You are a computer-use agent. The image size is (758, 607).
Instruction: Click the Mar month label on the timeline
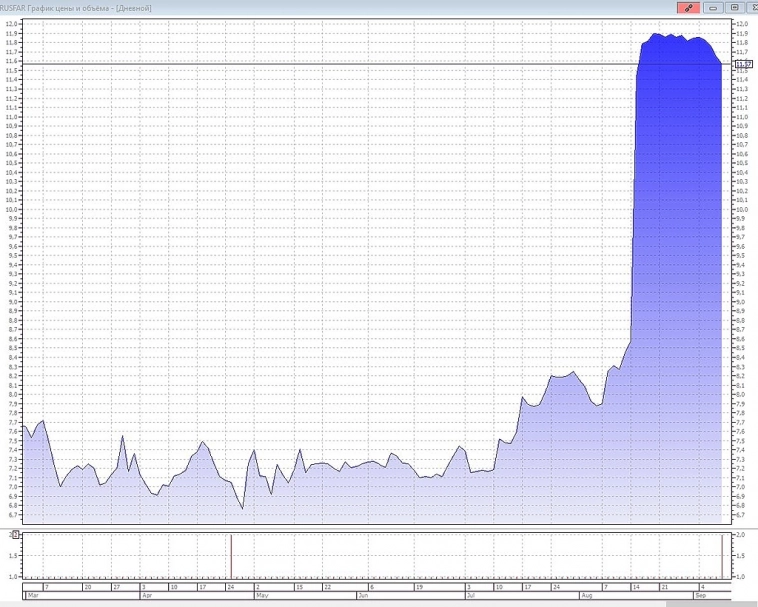tap(33, 596)
